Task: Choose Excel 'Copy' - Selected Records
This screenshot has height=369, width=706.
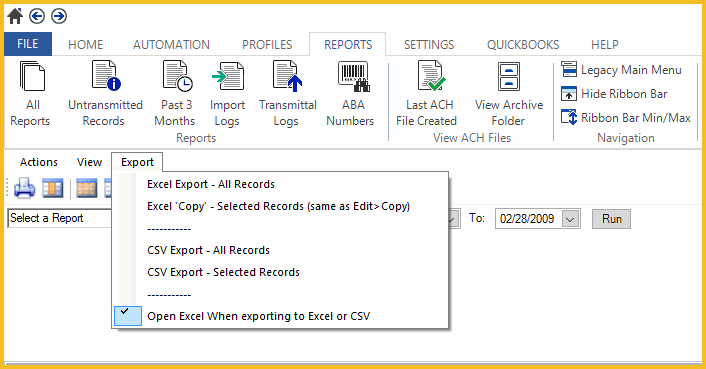Action: [x=280, y=207]
